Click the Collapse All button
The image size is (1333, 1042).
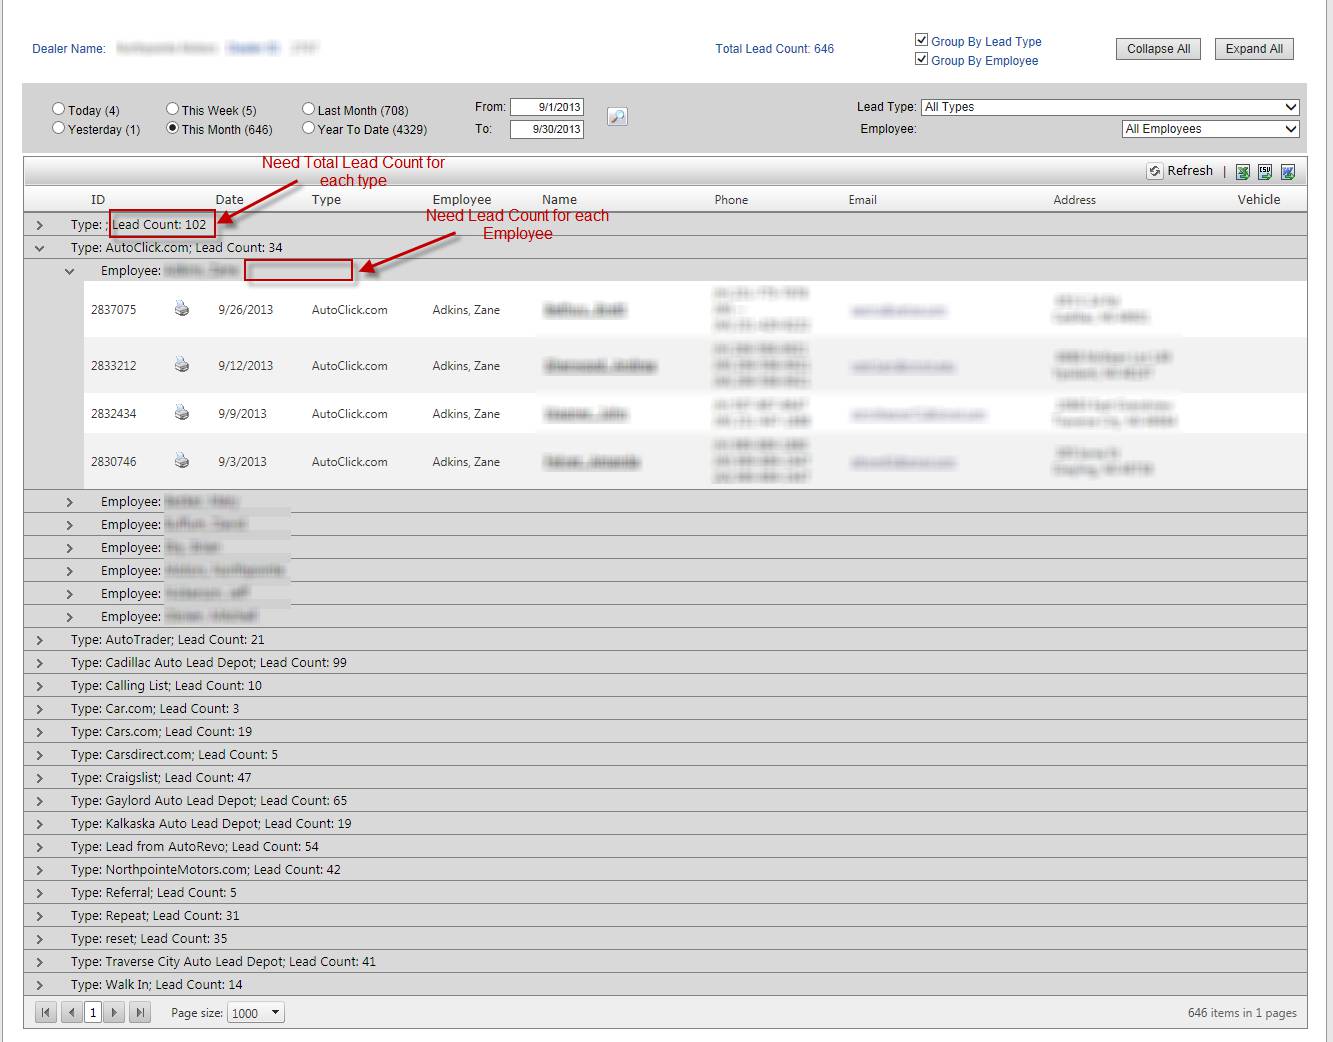[1158, 49]
